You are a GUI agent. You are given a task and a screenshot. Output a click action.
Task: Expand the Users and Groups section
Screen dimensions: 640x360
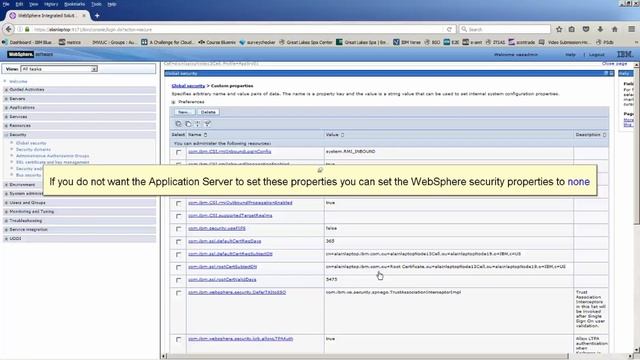[6, 203]
